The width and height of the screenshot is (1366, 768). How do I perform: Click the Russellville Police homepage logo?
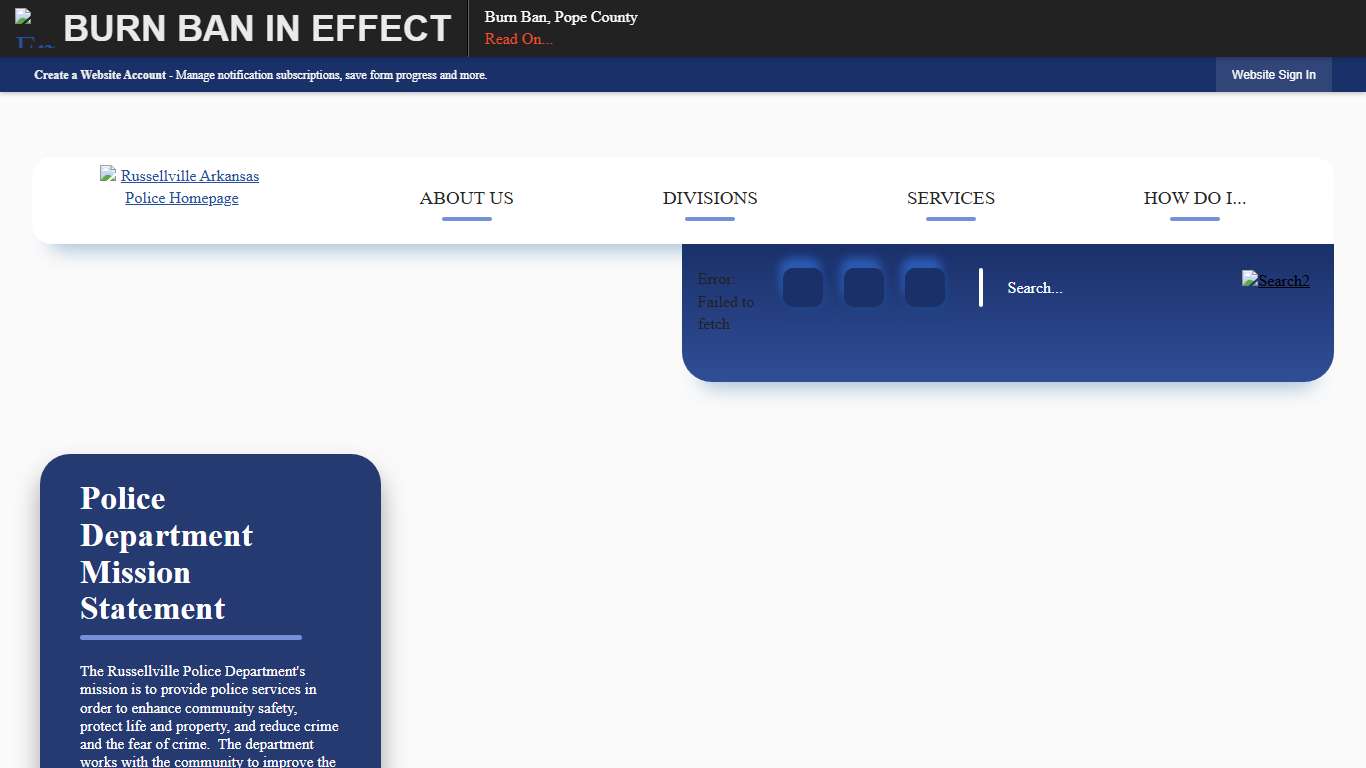pyautogui.click(x=180, y=186)
